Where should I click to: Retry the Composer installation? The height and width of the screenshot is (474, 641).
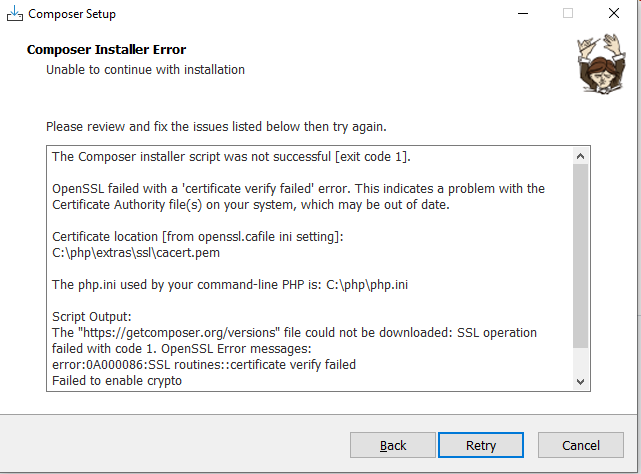(x=481, y=445)
